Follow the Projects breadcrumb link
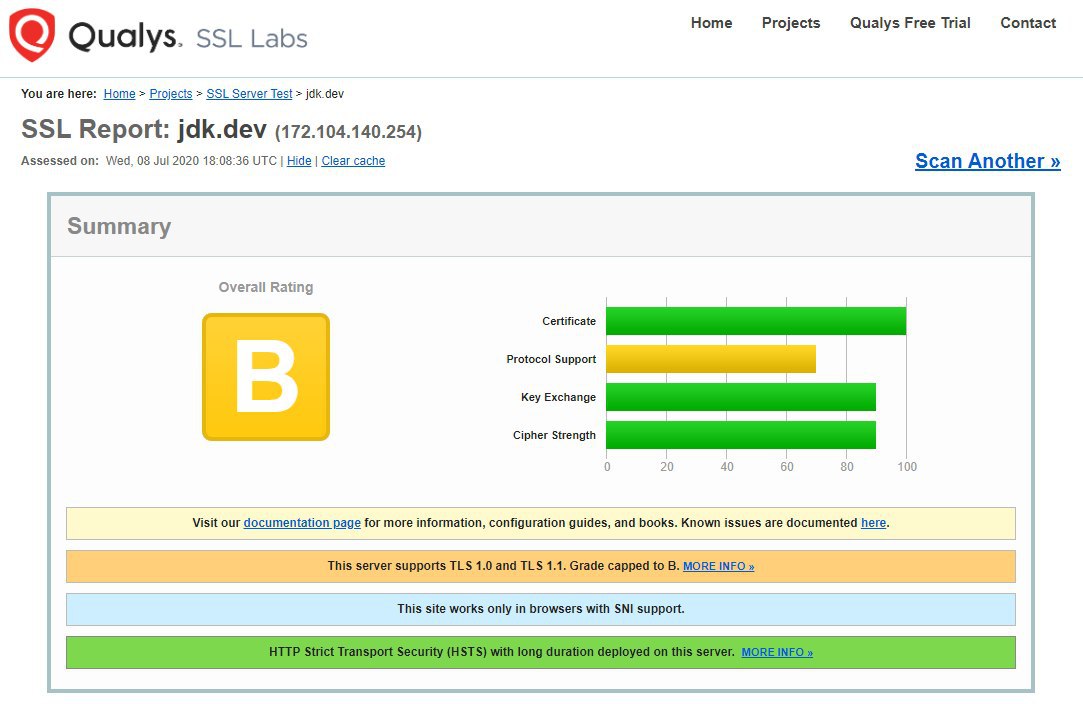 171,94
